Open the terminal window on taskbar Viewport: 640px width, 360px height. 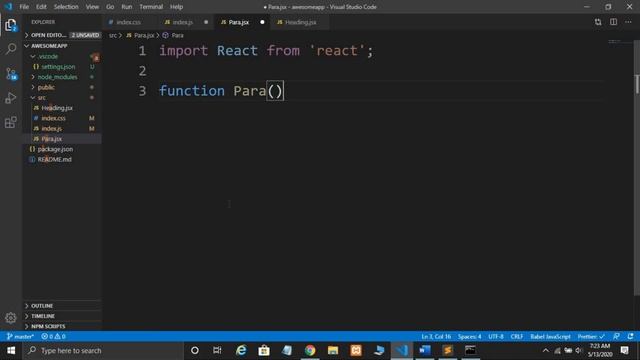point(470,350)
